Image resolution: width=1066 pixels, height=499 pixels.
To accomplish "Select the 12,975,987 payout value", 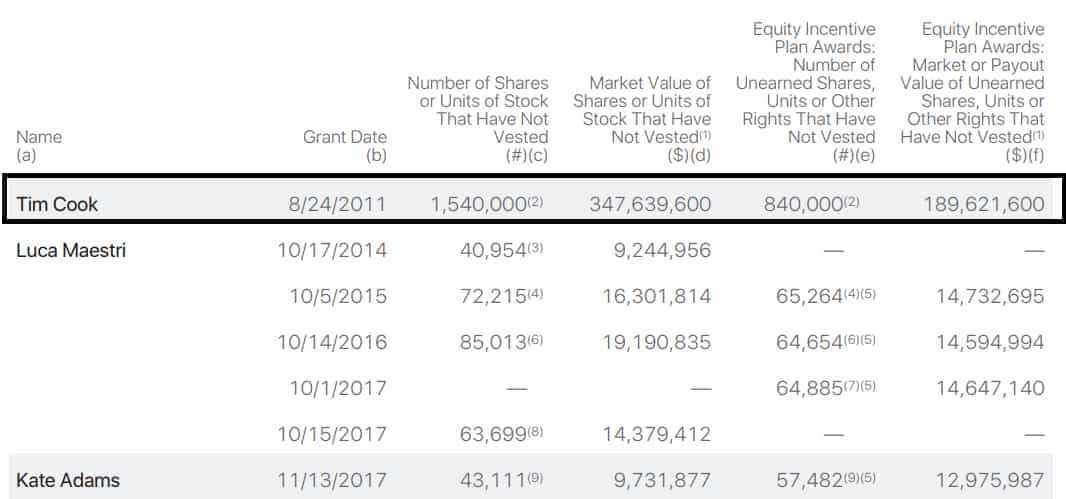I will (x=990, y=480).
